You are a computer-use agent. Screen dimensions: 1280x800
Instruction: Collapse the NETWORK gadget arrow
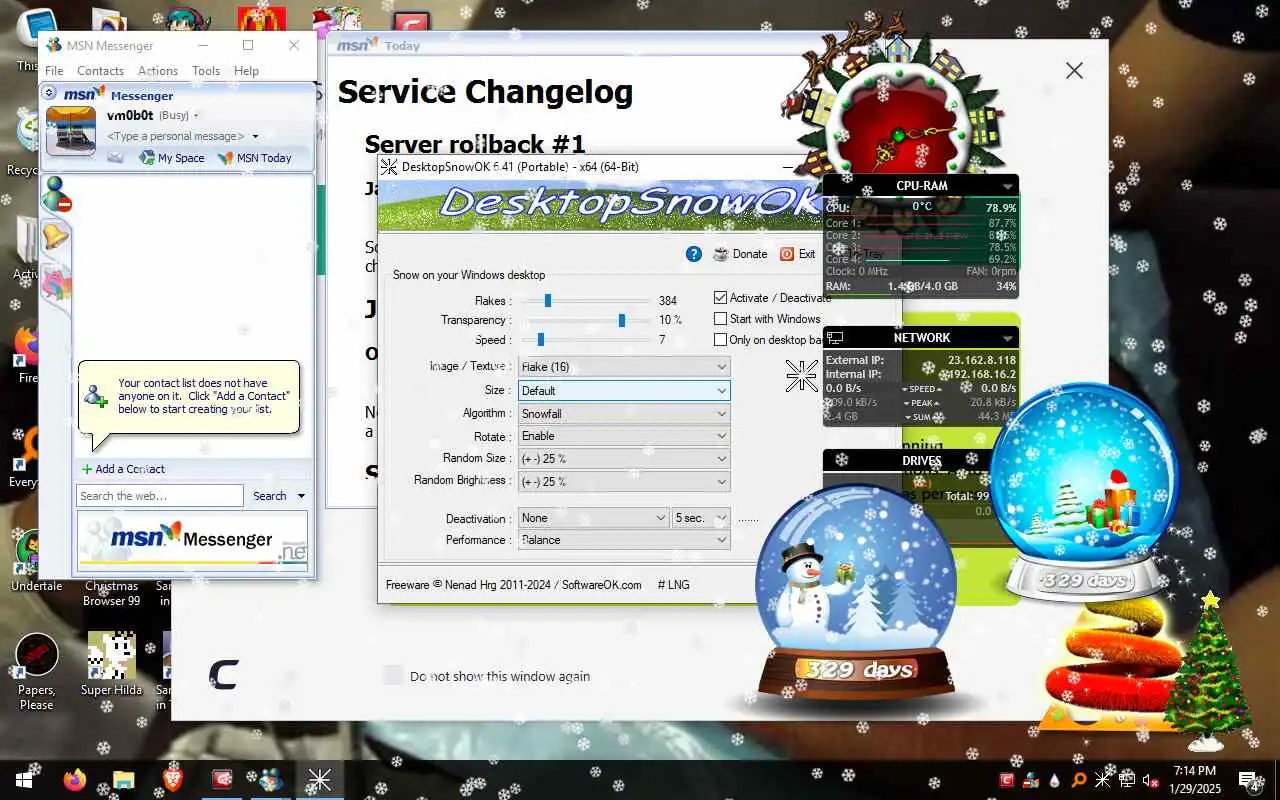pos(1007,338)
